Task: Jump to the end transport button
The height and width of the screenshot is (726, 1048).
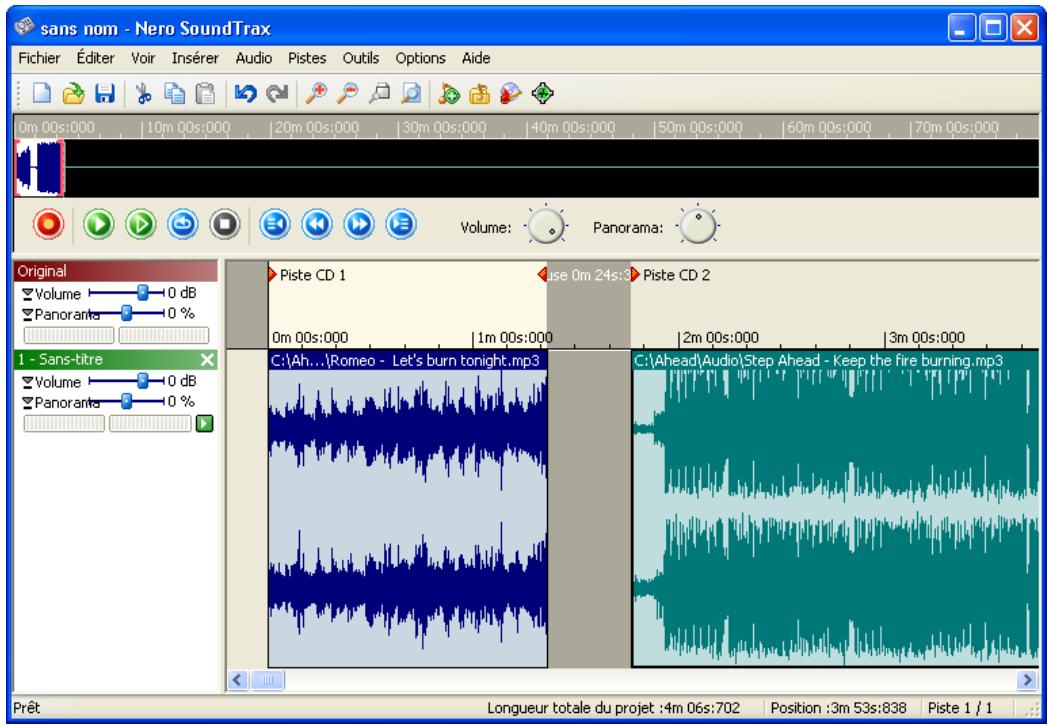Action: tap(401, 225)
